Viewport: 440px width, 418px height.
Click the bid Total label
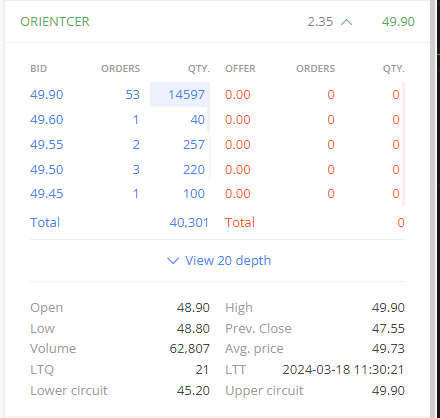(x=45, y=222)
